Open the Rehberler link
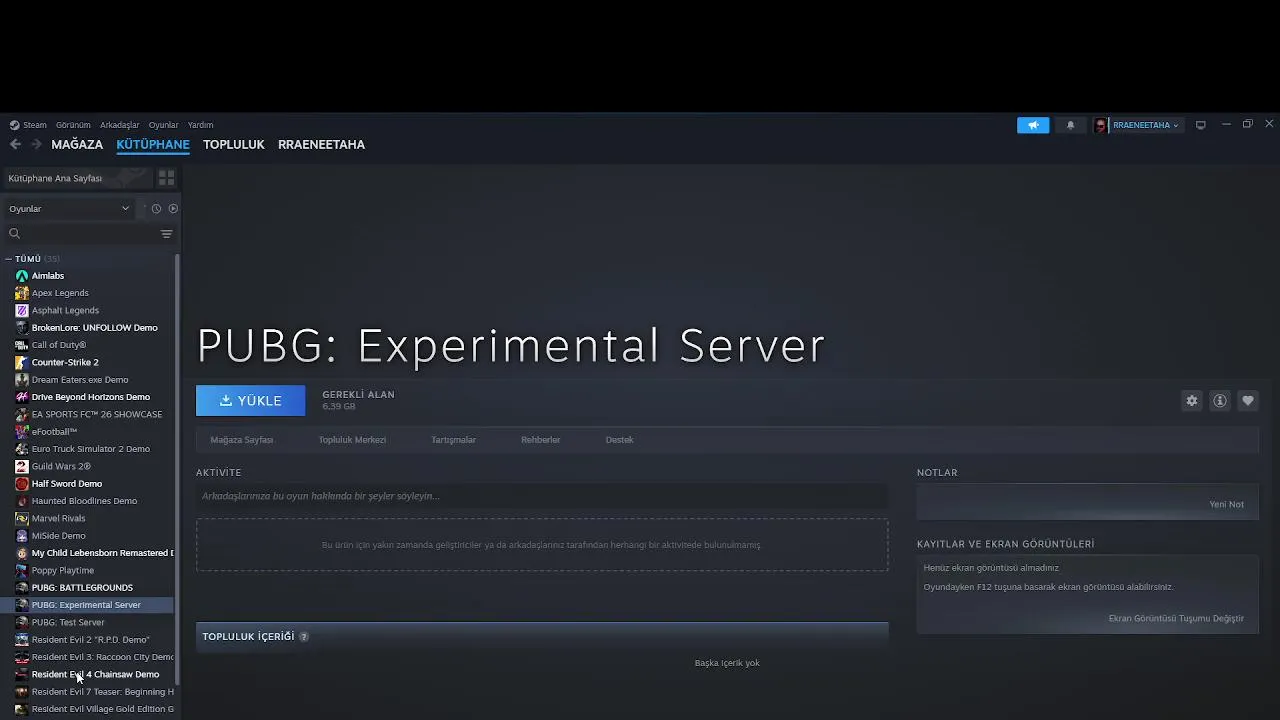 point(540,440)
